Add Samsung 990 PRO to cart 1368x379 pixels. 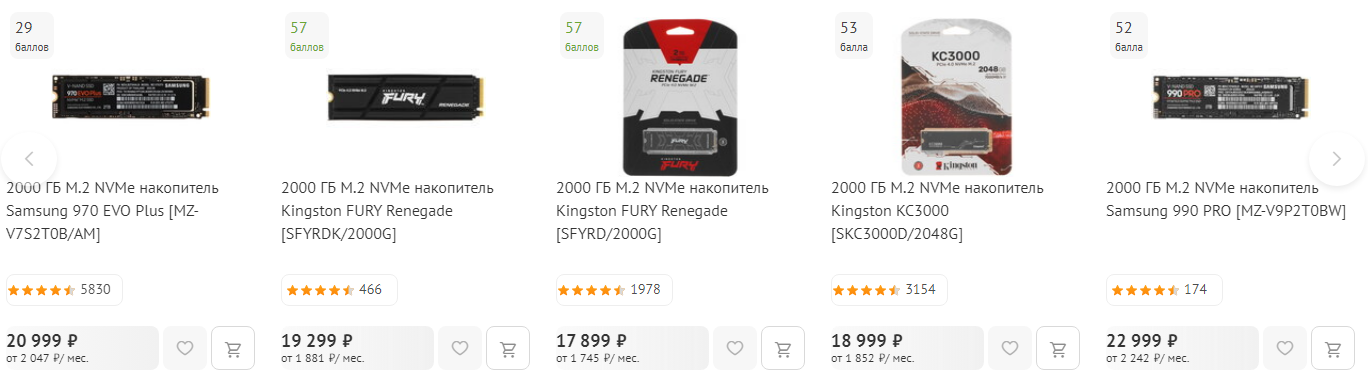tap(1333, 348)
